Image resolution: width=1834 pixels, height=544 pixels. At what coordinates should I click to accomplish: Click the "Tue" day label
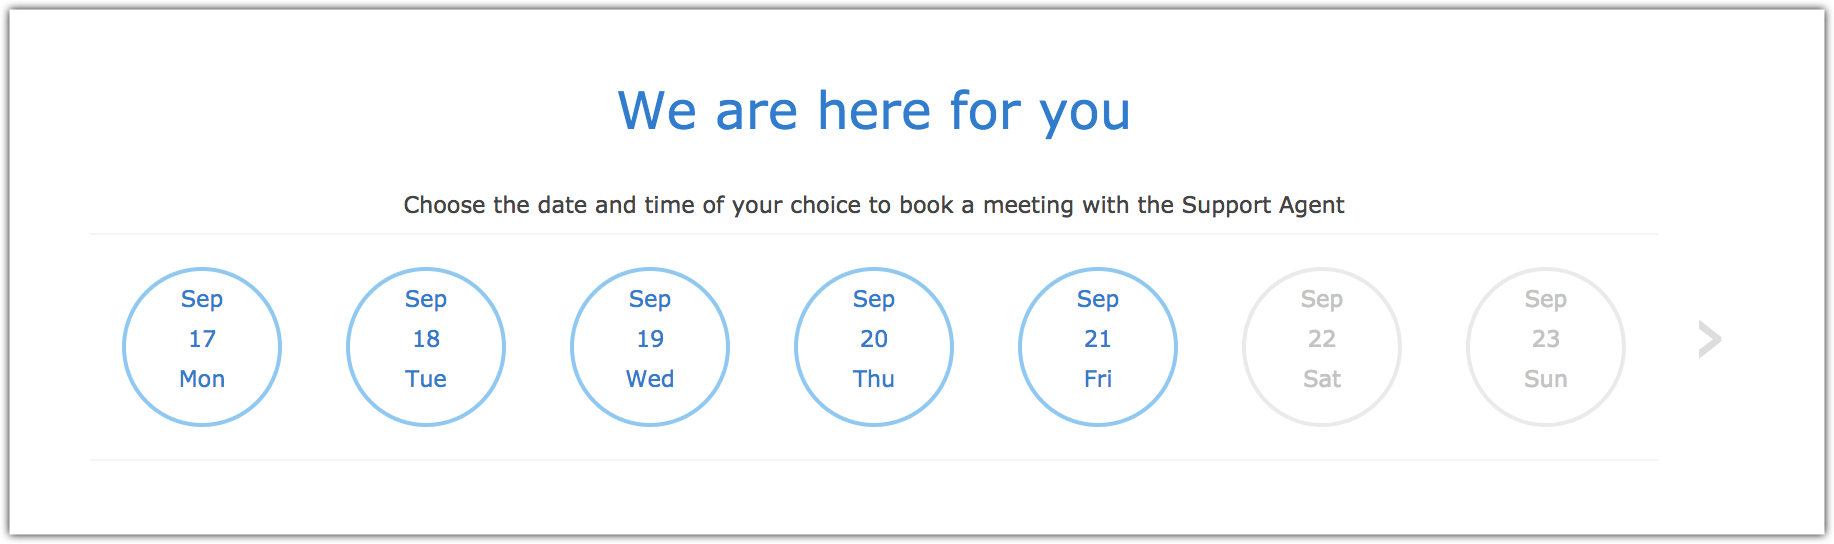426,379
